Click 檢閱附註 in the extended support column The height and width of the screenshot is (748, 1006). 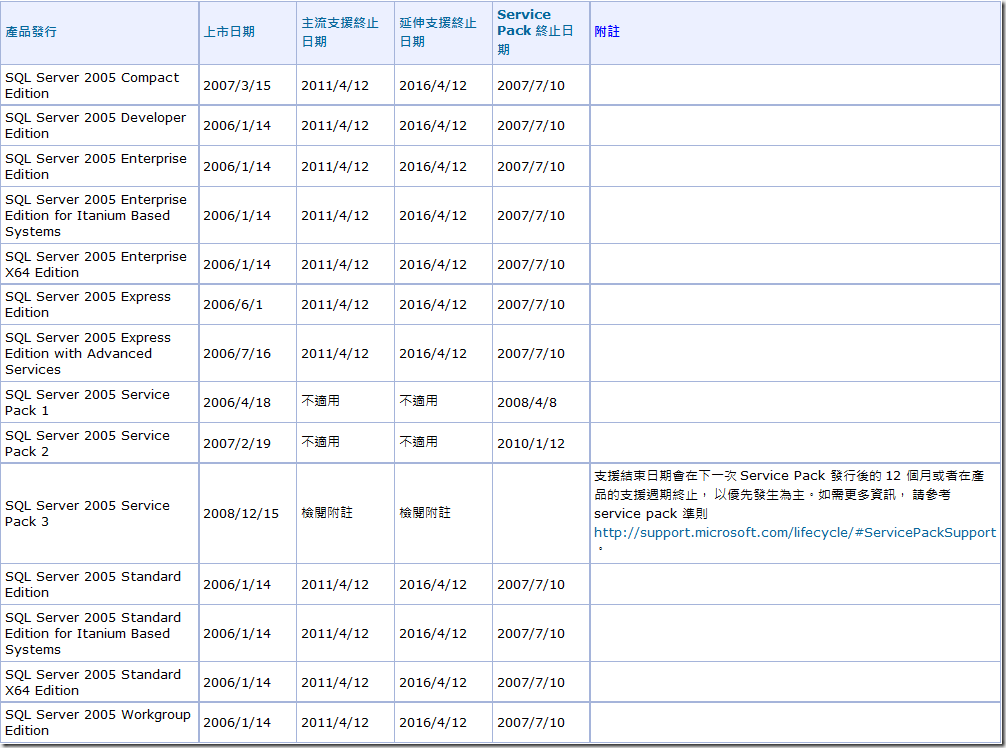pyautogui.click(x=425, y=513)
